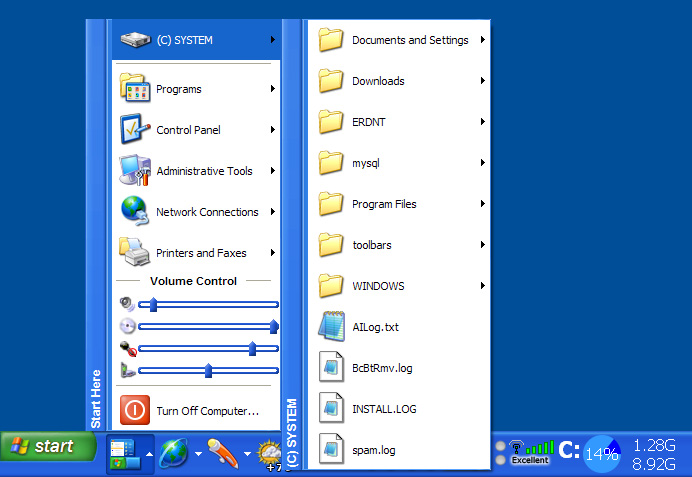
Task: Expand the Printers and Faxes submenu arrow
Action: tap(273, 253)
